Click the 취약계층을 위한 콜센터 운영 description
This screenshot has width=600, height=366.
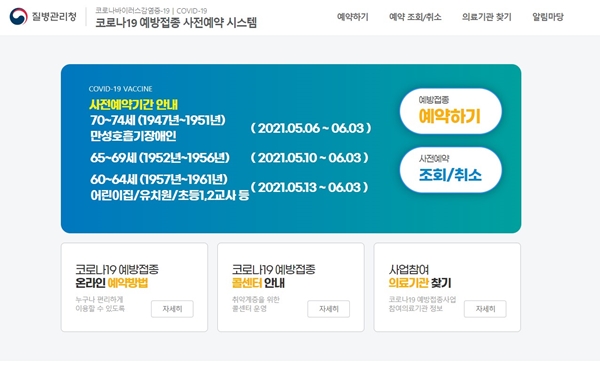pyautogui.click(x=256, y=304)
